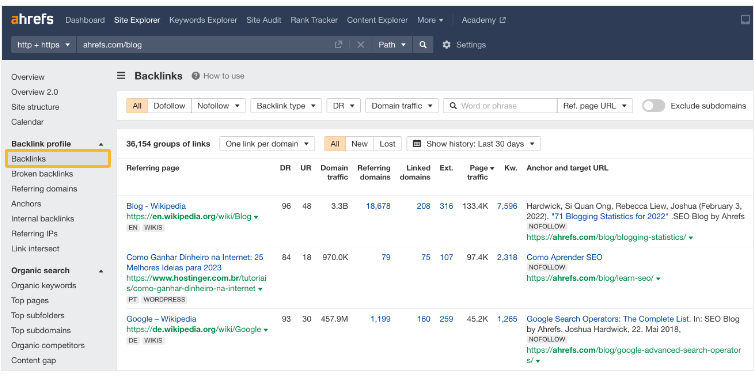Toggle Exclude subdomains switch
This screenshot has width=754, height=384.
click(653, 106)
